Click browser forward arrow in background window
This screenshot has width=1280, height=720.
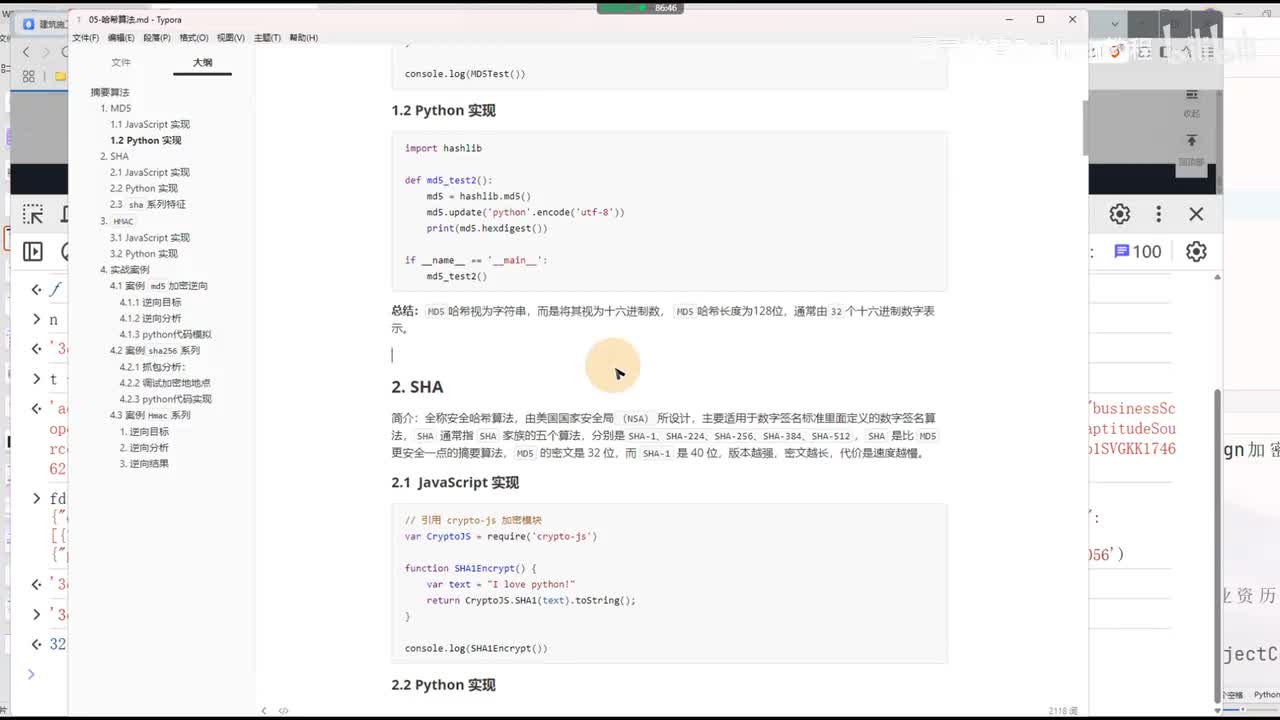48,52
